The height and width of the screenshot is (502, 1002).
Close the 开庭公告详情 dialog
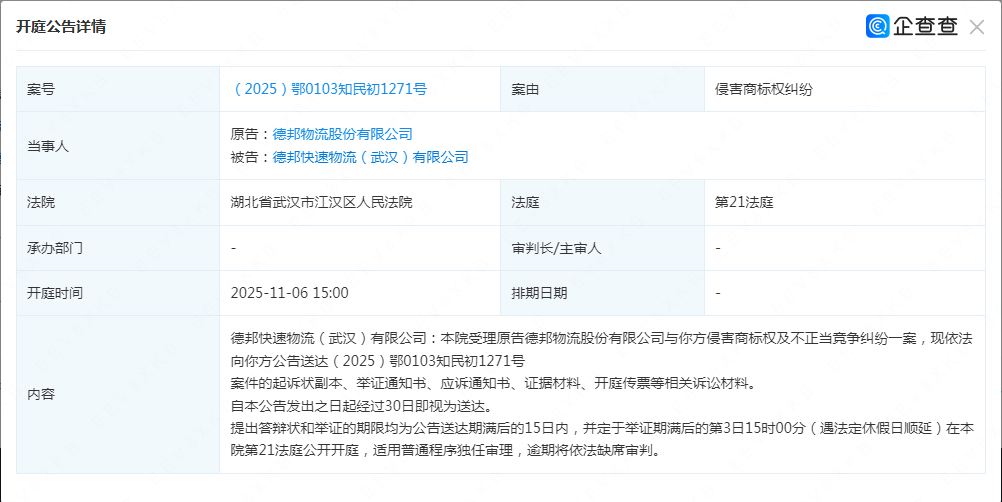[977, 27]
